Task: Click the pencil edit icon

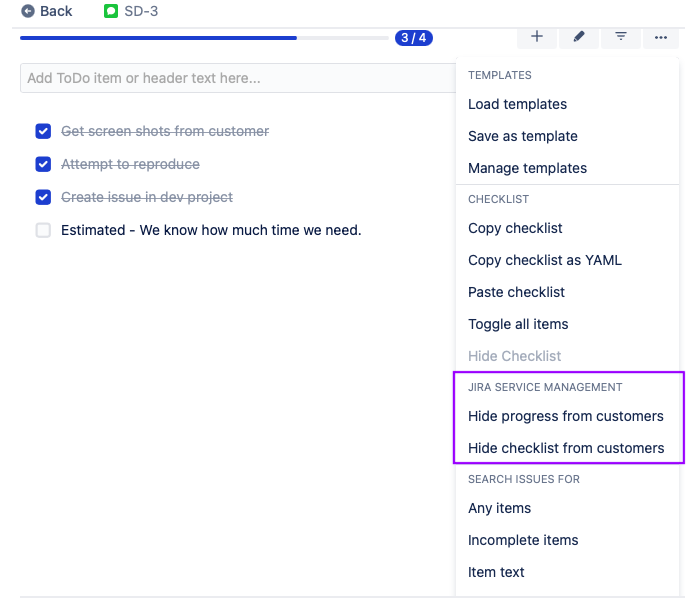Action: [579, 36]
